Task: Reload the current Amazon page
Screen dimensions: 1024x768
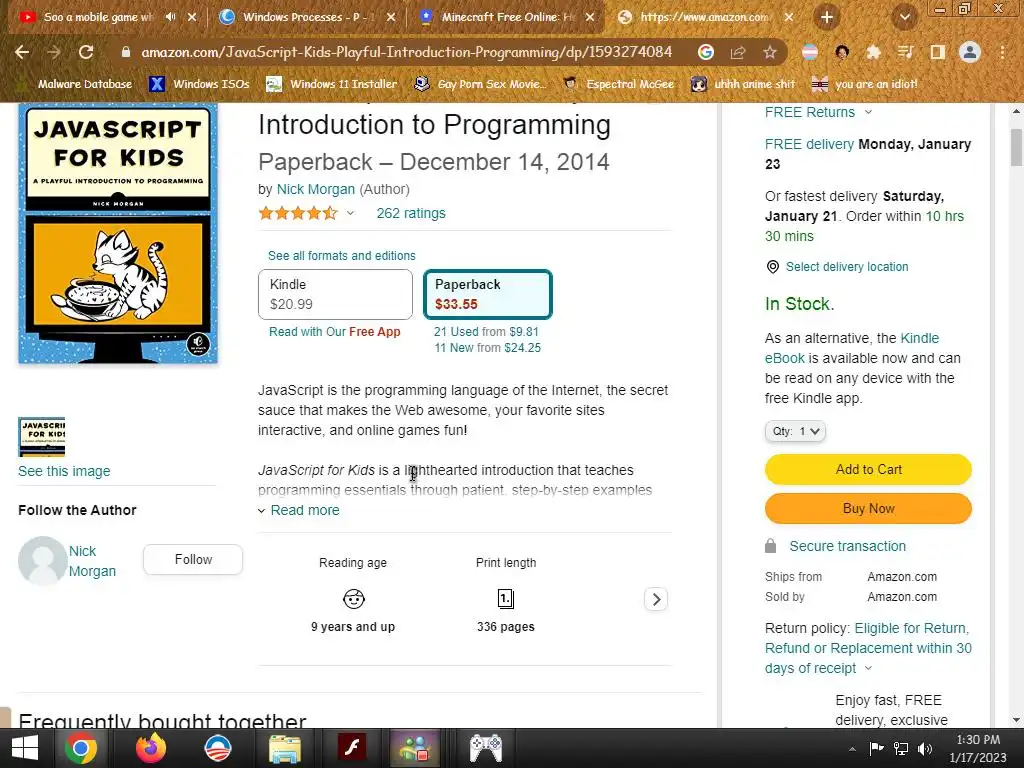Action: coord(86,52)
